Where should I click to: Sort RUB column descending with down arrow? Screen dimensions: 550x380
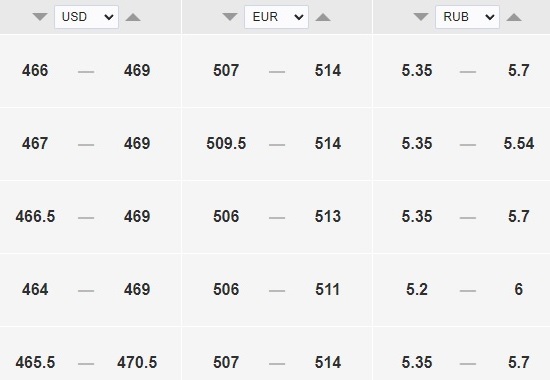(x=421, y=17)
